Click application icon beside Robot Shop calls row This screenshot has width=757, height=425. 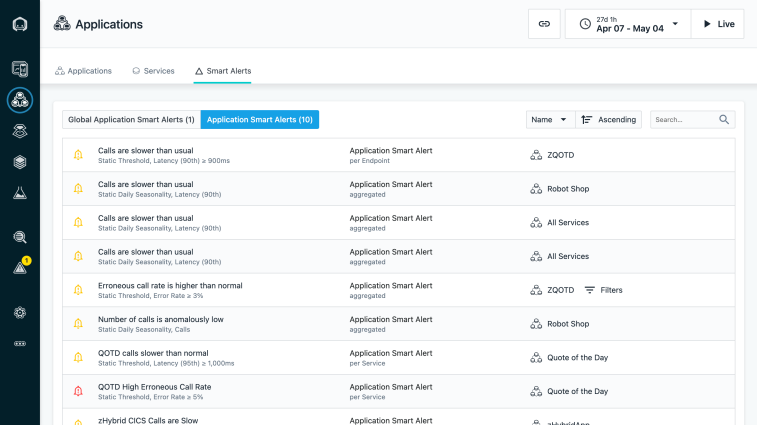tap(536, 324)
